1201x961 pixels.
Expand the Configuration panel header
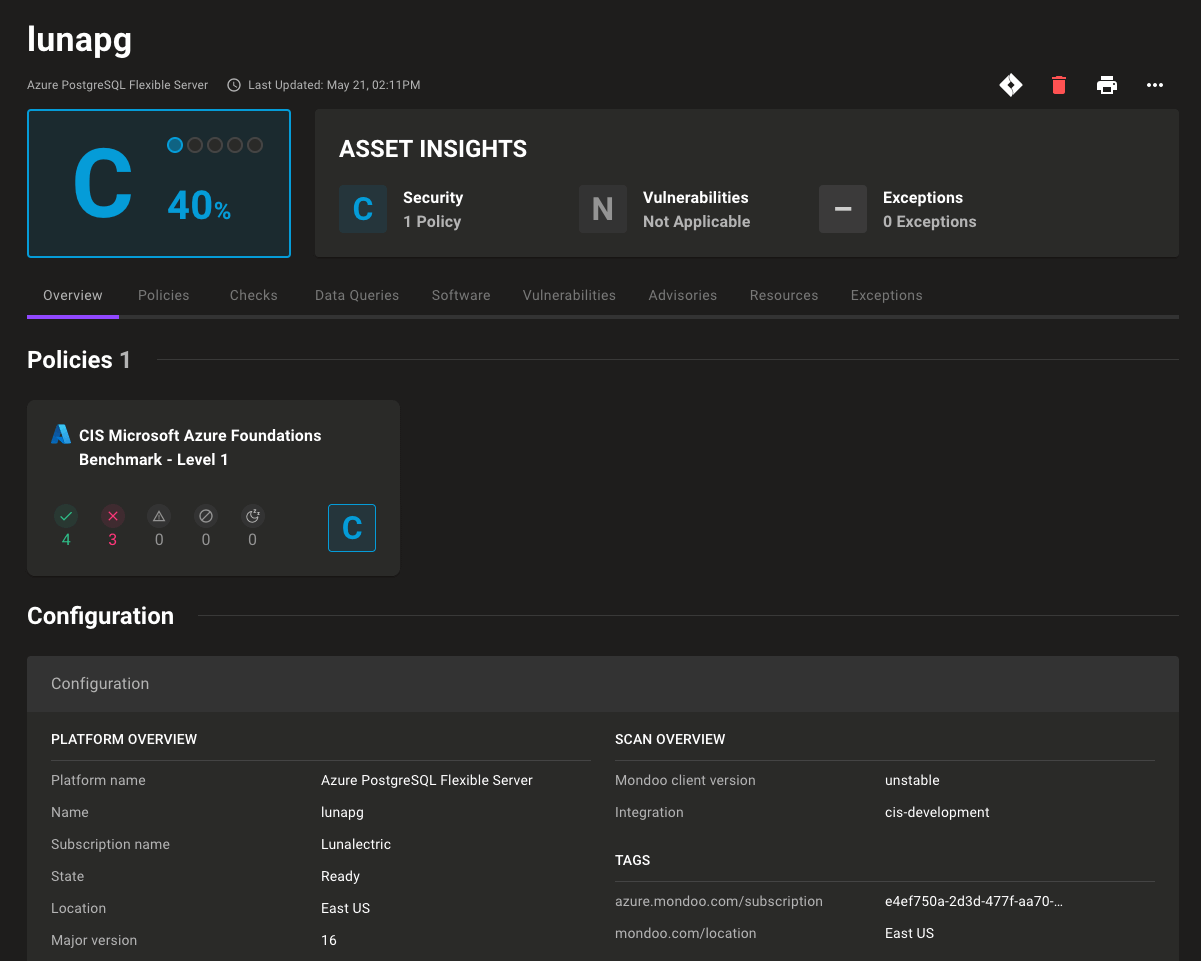100,684
